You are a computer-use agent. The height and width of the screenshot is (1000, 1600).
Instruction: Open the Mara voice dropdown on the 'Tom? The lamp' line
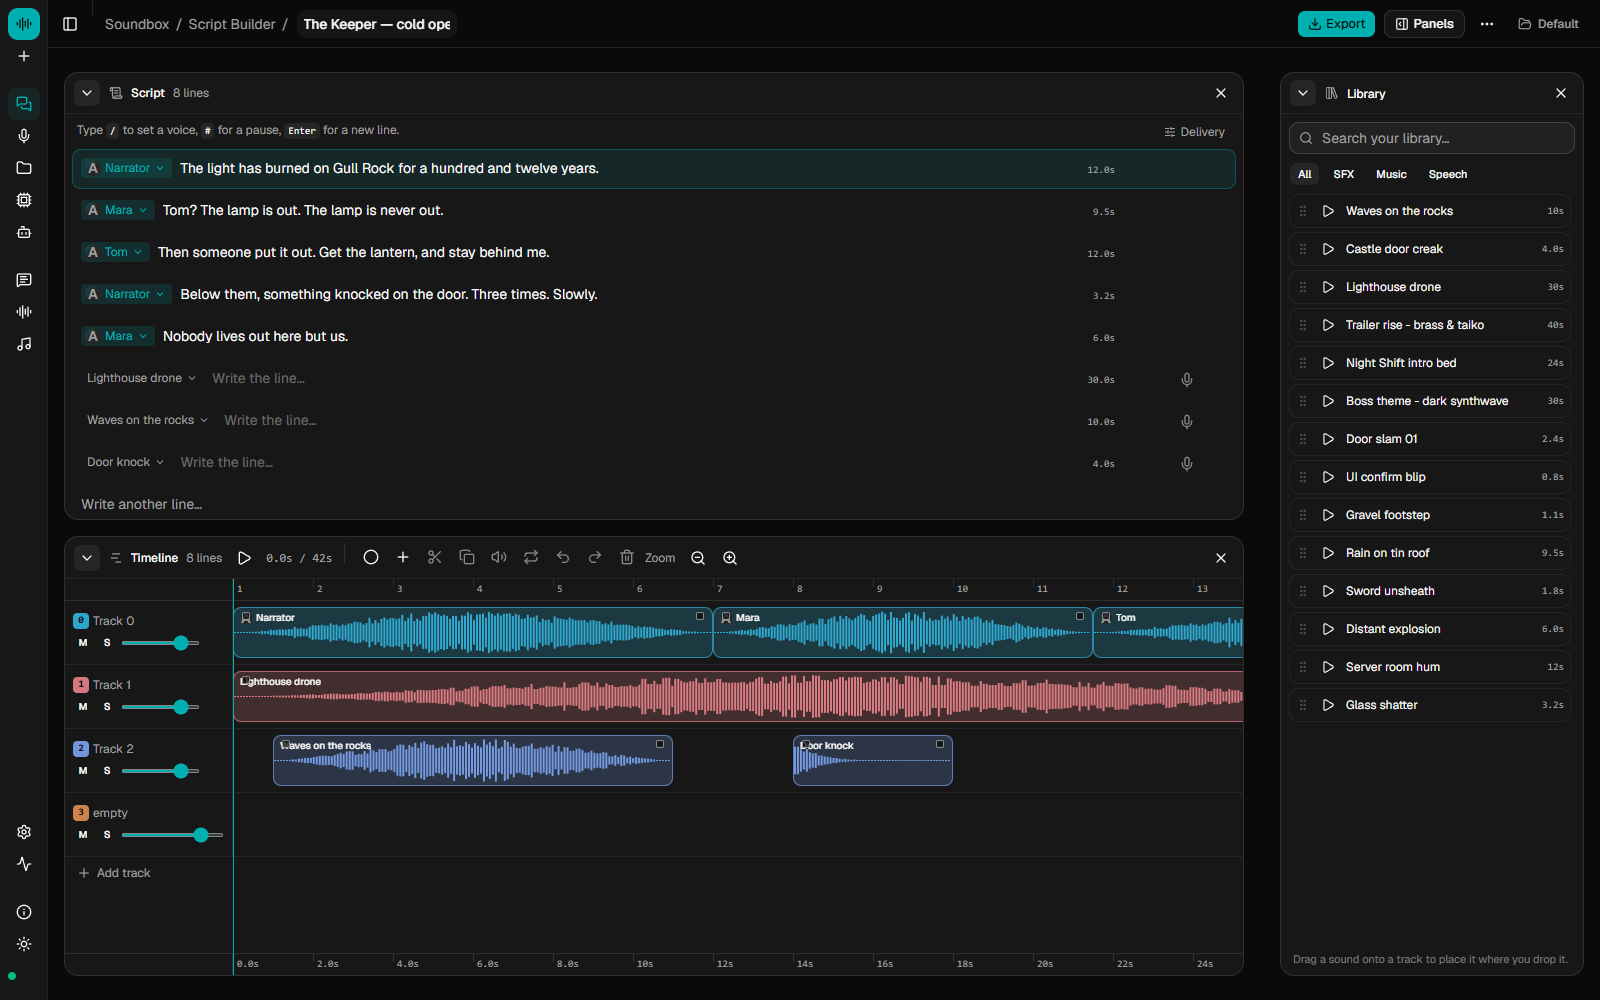click(x=118, y=210)
